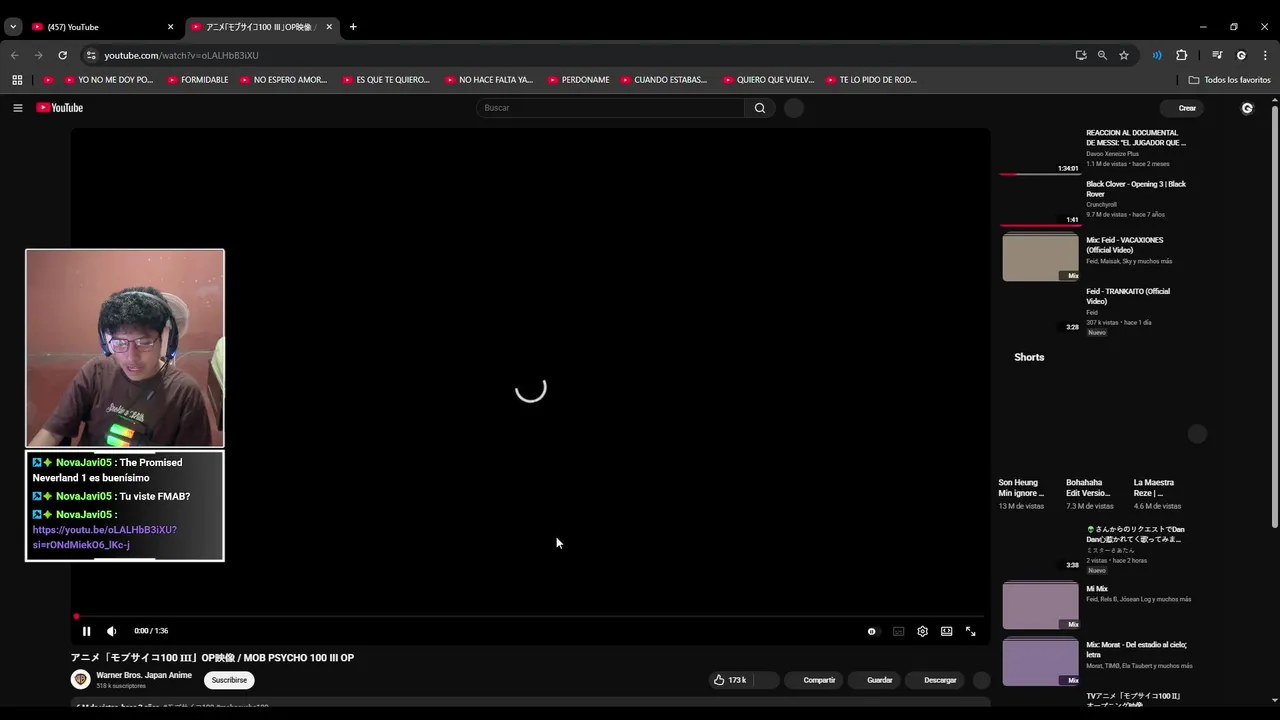Click the video progress bar
Viewport: 1280px width, 720px height.
530,616
